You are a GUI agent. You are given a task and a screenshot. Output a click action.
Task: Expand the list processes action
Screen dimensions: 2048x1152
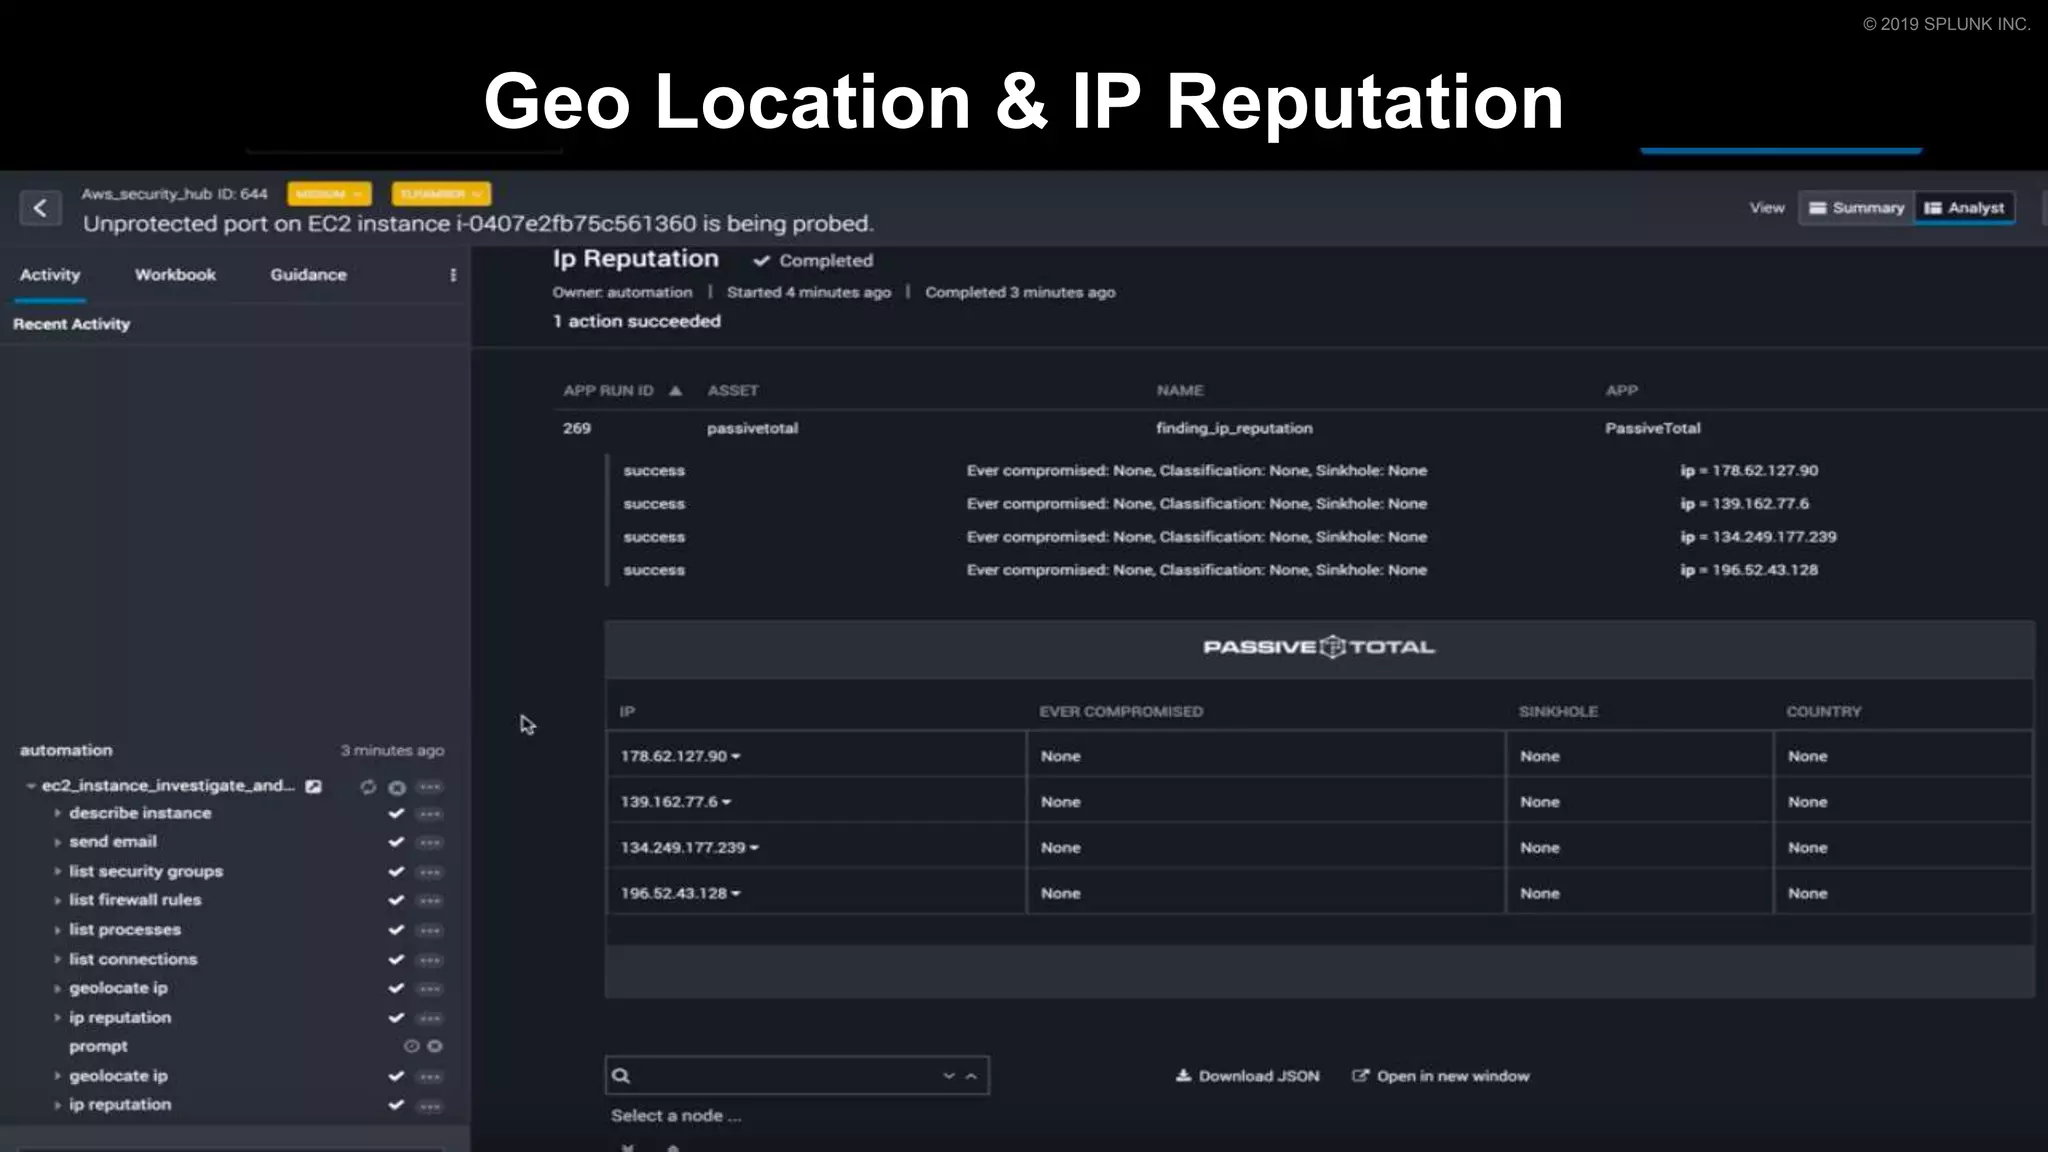(x=57, y=930)
